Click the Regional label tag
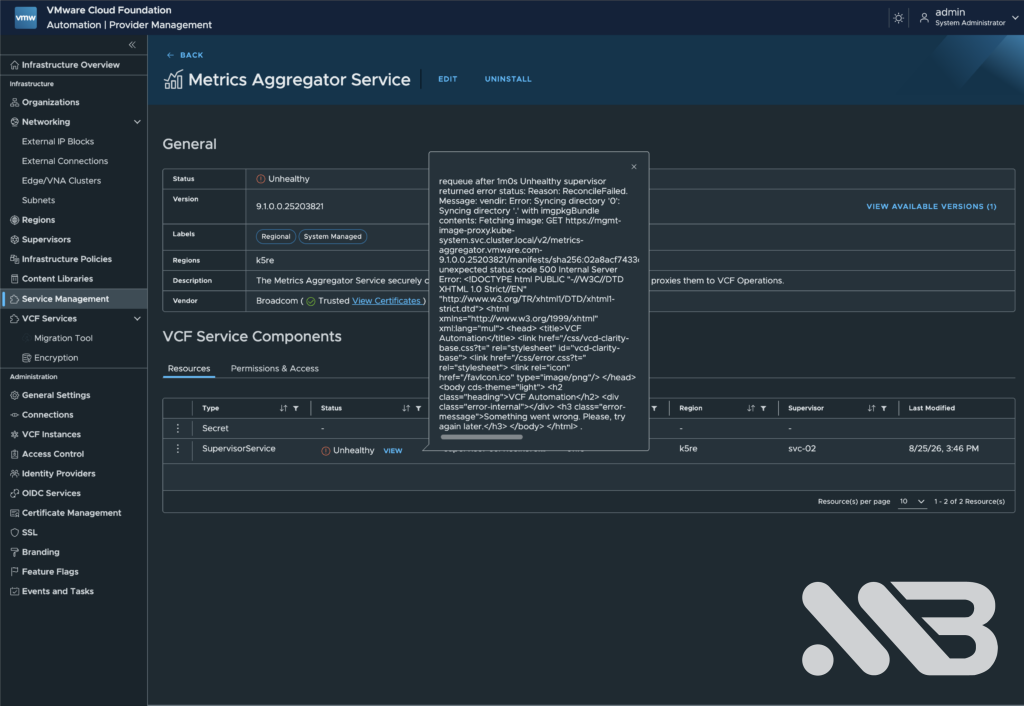The image size is (1024, 706). [276, 236]
